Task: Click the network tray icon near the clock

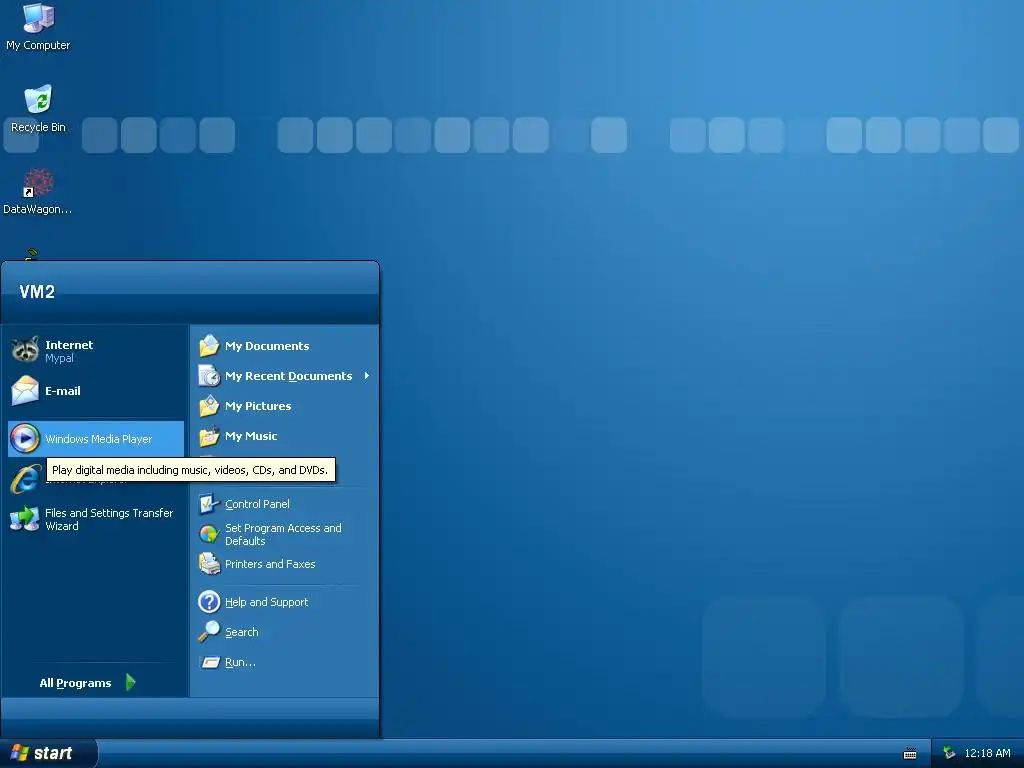Action: coord(949,753)
